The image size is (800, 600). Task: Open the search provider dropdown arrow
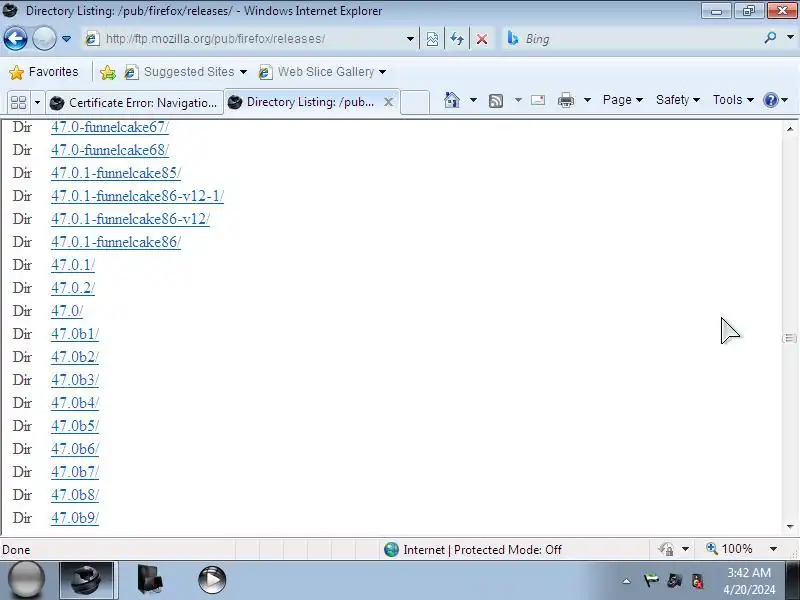[x=790, y=38]
